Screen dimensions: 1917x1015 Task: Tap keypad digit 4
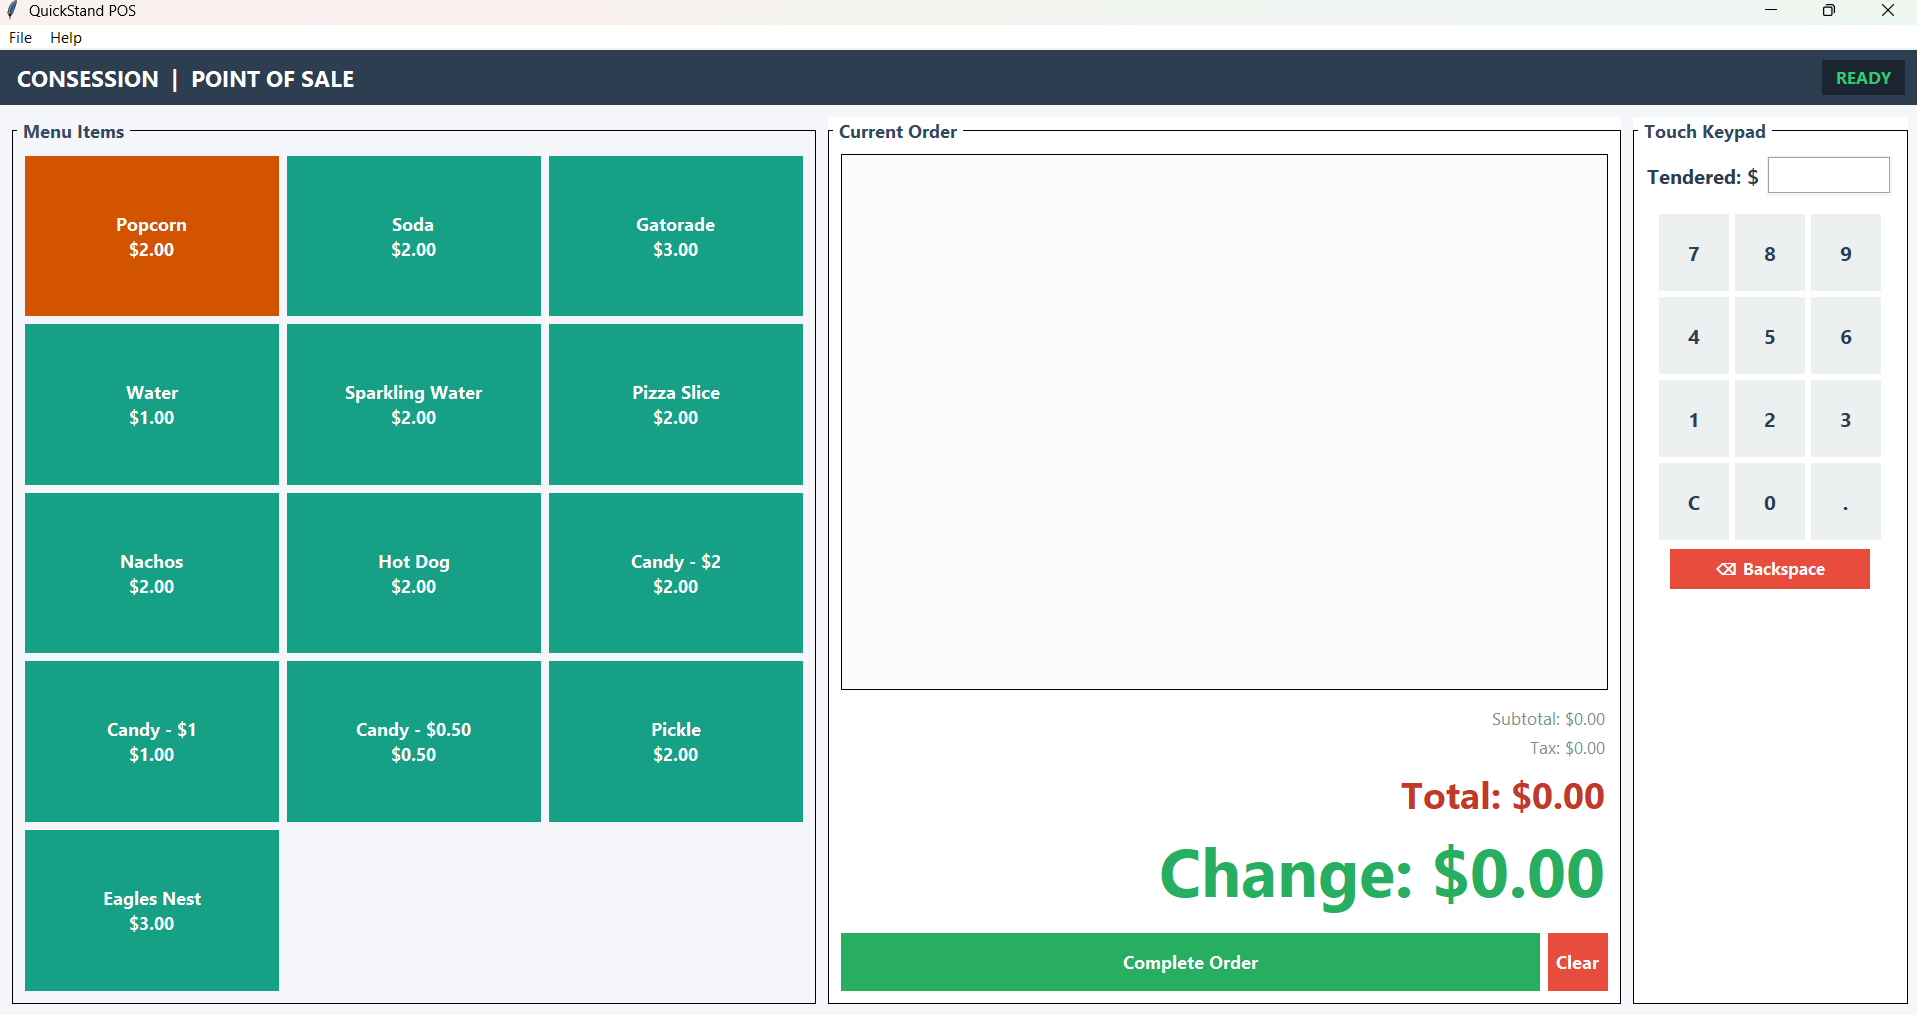click(x=1694, y=336)
